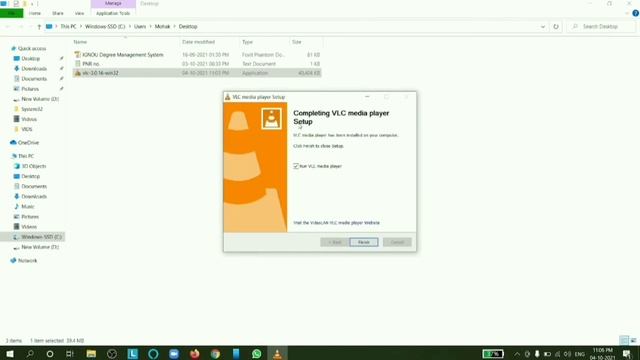This screenshot has width=640, height=360.
Task: Click Windows-SSD (C:) in address breadcrumb
Action: [105, 27]
